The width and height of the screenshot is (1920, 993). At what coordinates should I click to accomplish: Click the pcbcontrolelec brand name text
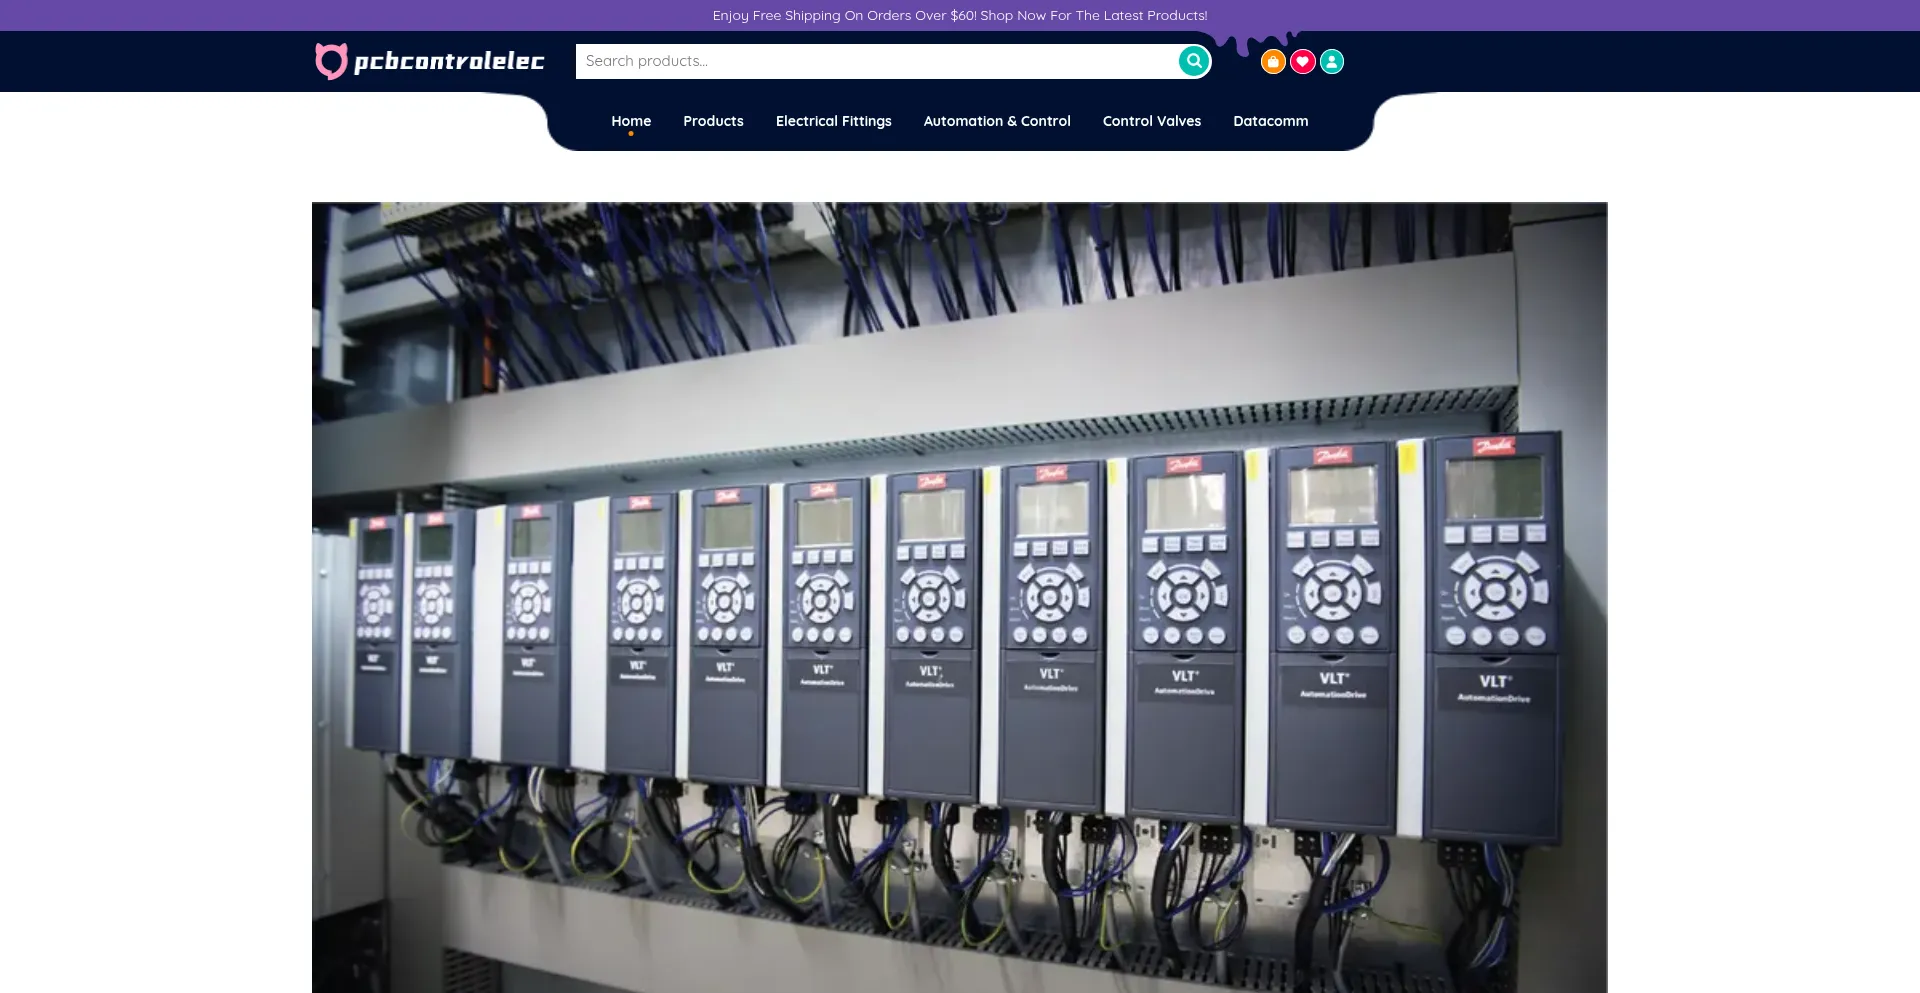point(449,61)
